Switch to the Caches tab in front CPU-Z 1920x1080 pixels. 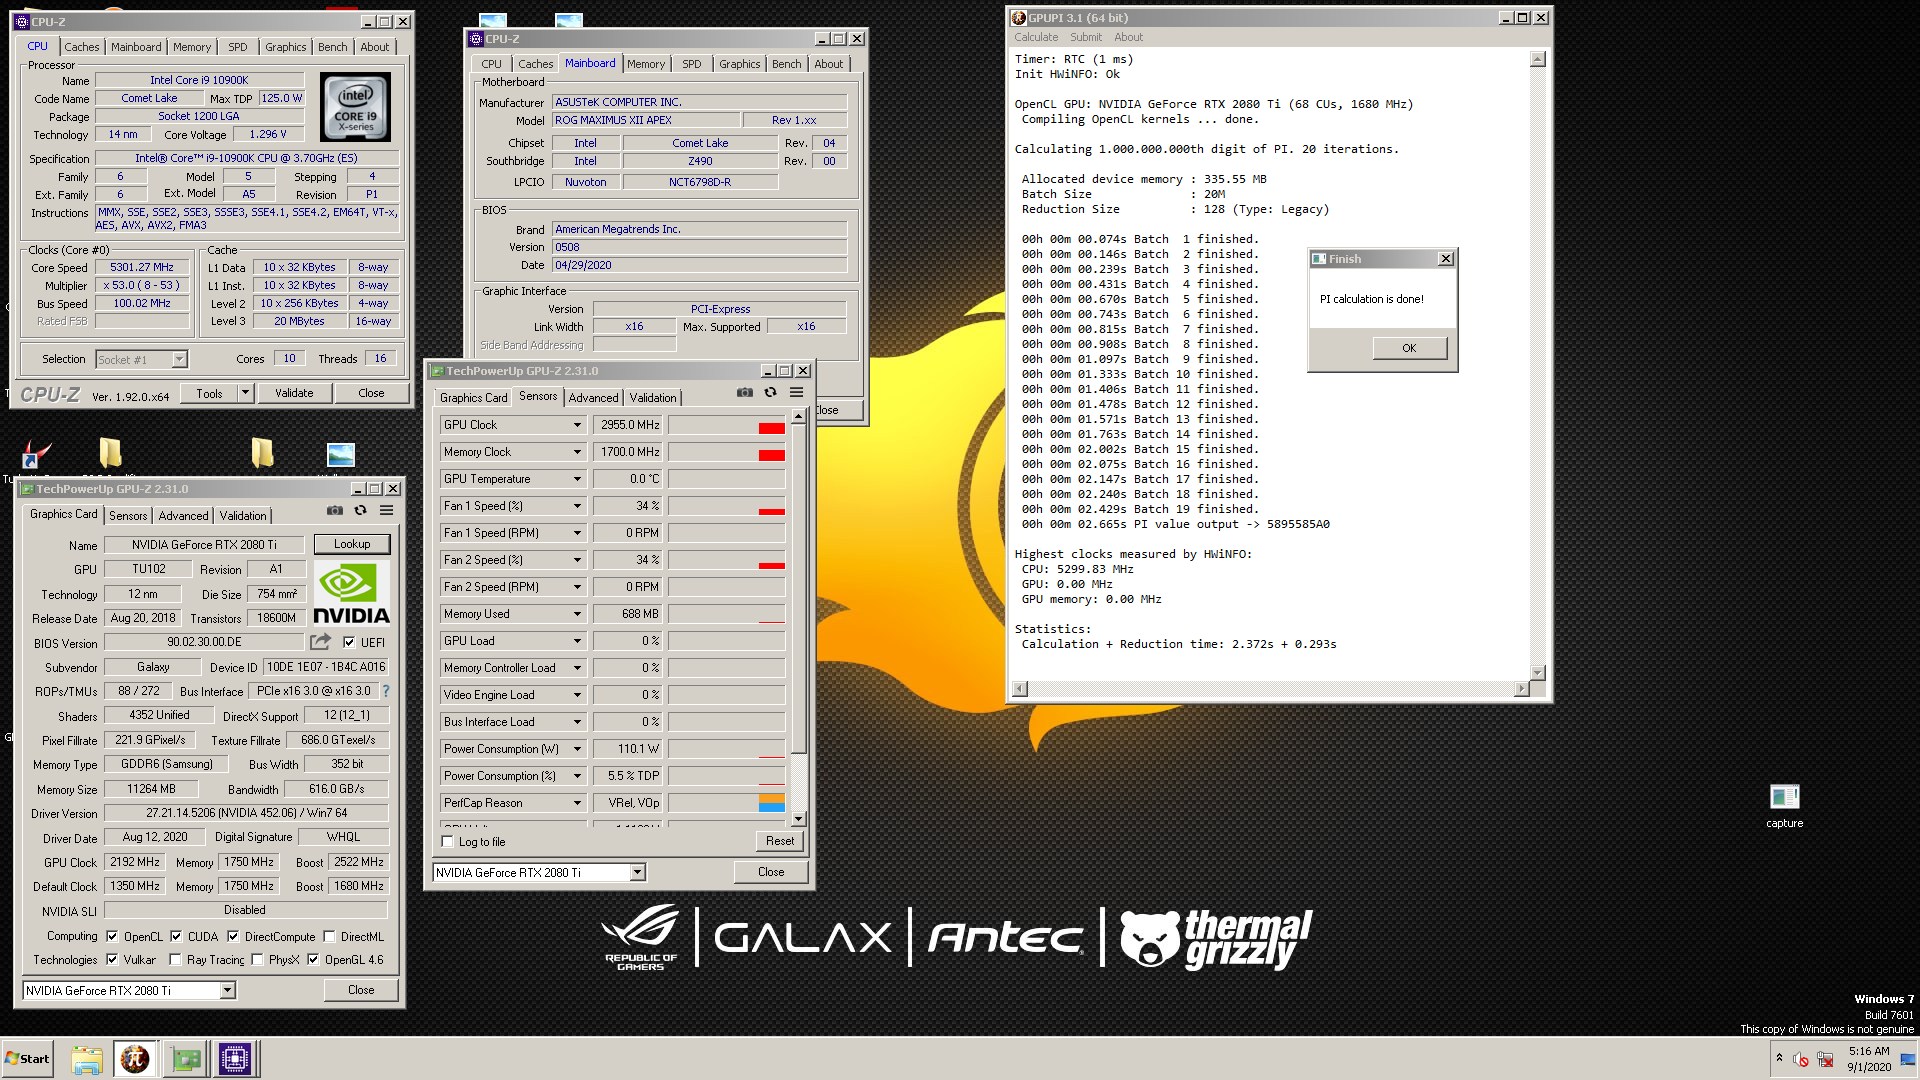(82, 47)
